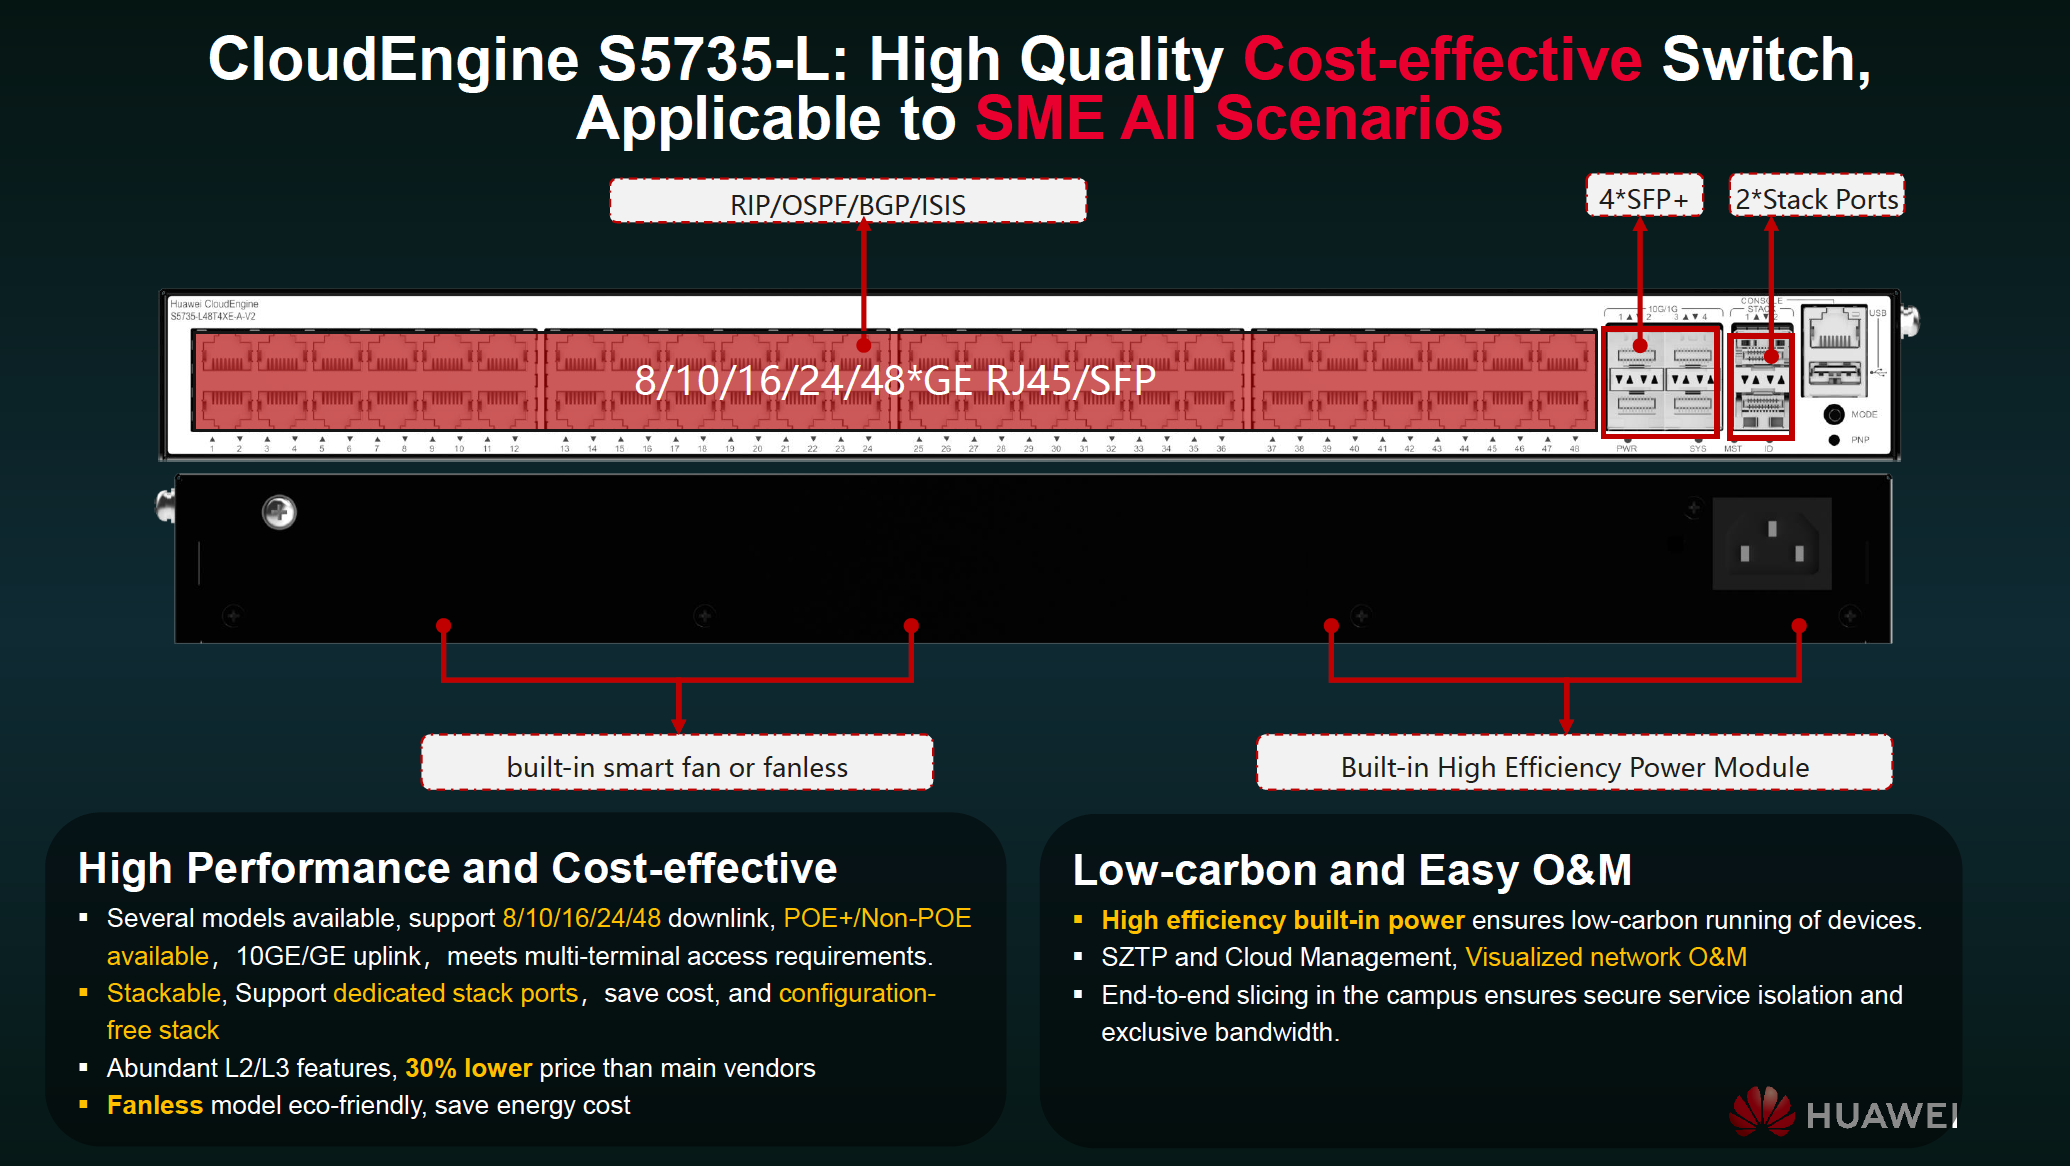Click the CloudEngine S5735-L title text
This screenshot has width=2070, height=1166.
tap(528, 59)
